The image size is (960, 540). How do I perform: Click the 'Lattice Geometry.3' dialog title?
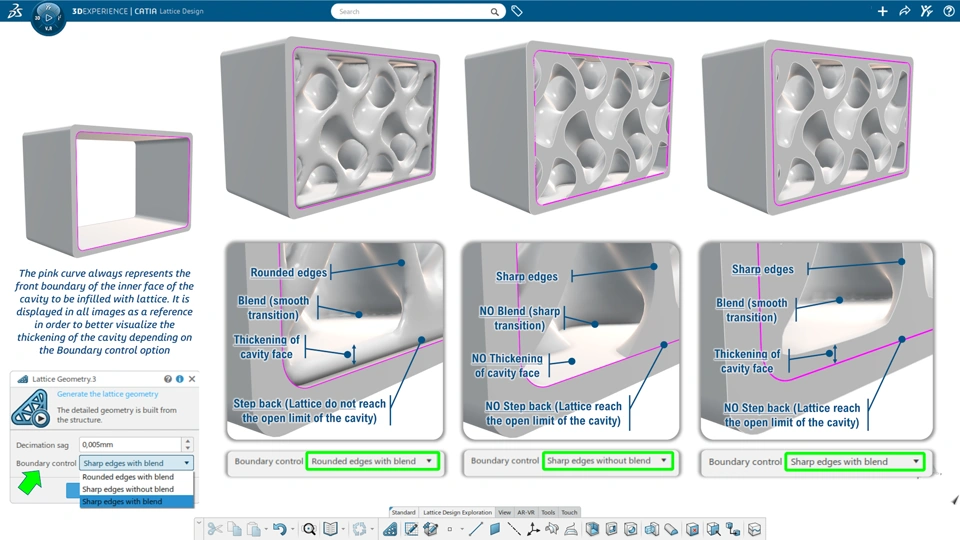coord(64,379)
